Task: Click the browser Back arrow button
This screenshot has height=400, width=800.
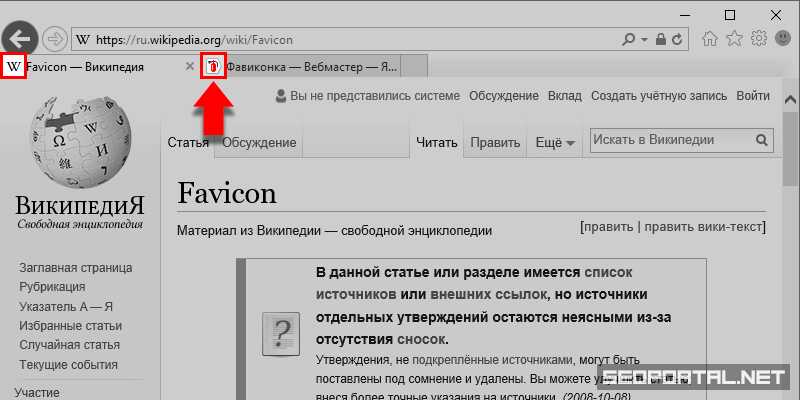Action: [x=21, y=40]
